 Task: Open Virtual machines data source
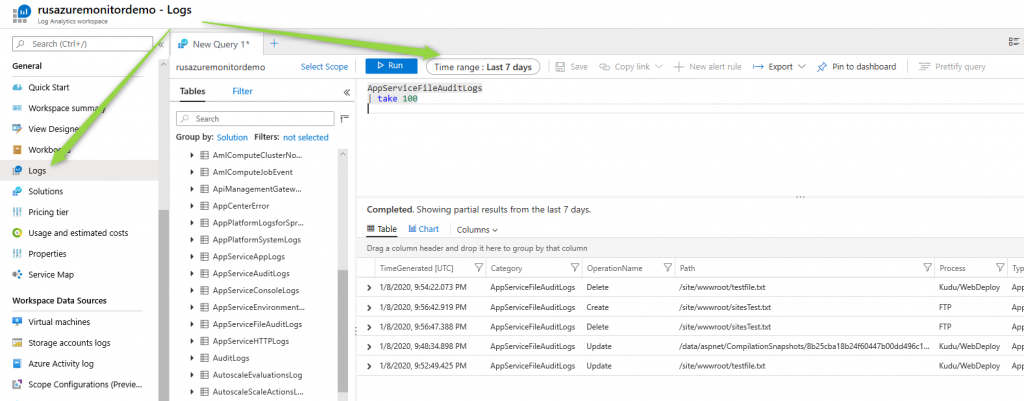click(59, 322)
